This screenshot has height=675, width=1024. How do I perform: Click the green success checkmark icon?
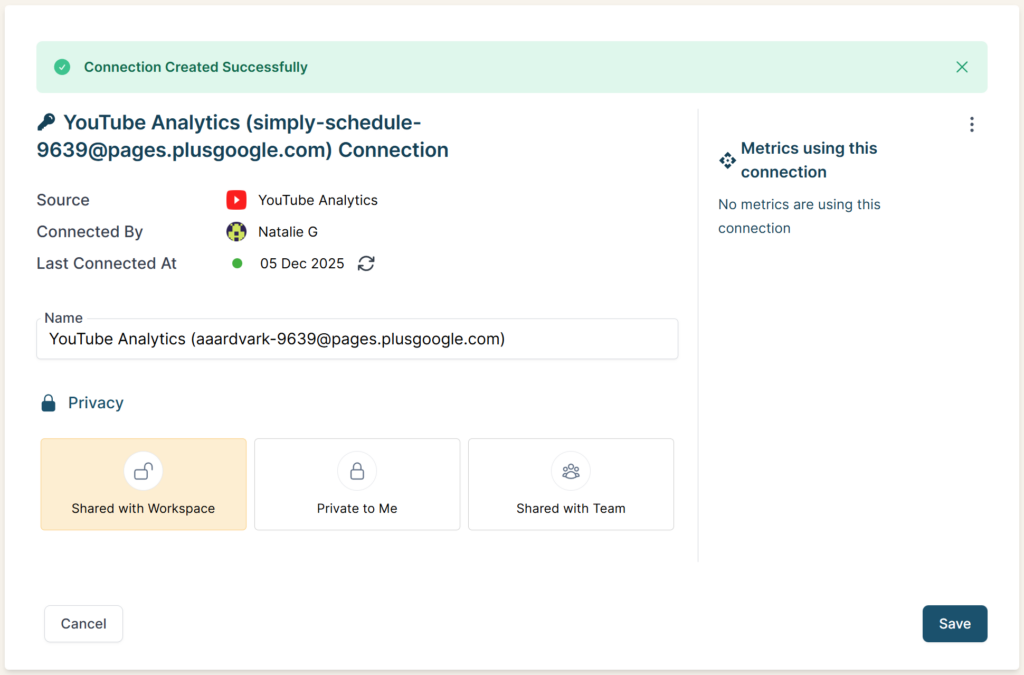[x=62, y=67]
